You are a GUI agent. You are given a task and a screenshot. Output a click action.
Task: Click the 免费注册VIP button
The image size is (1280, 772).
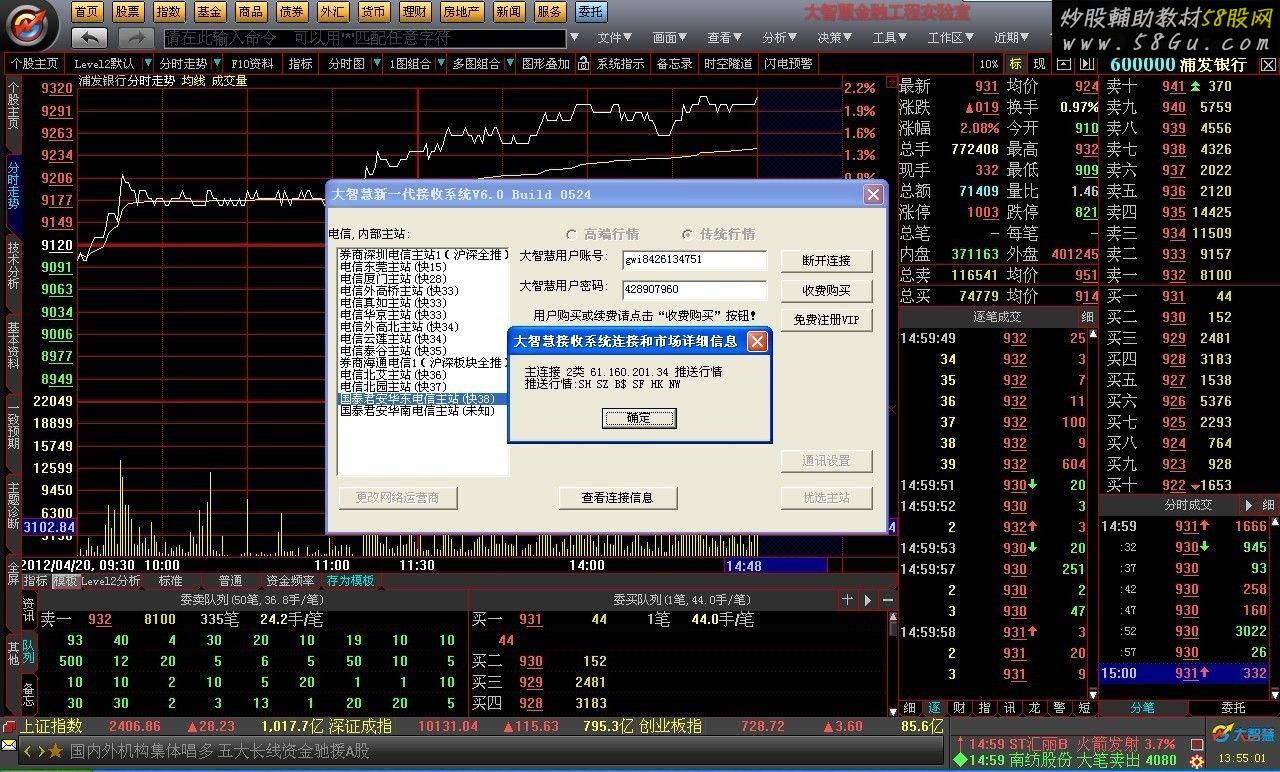click(x=826, y=320)
